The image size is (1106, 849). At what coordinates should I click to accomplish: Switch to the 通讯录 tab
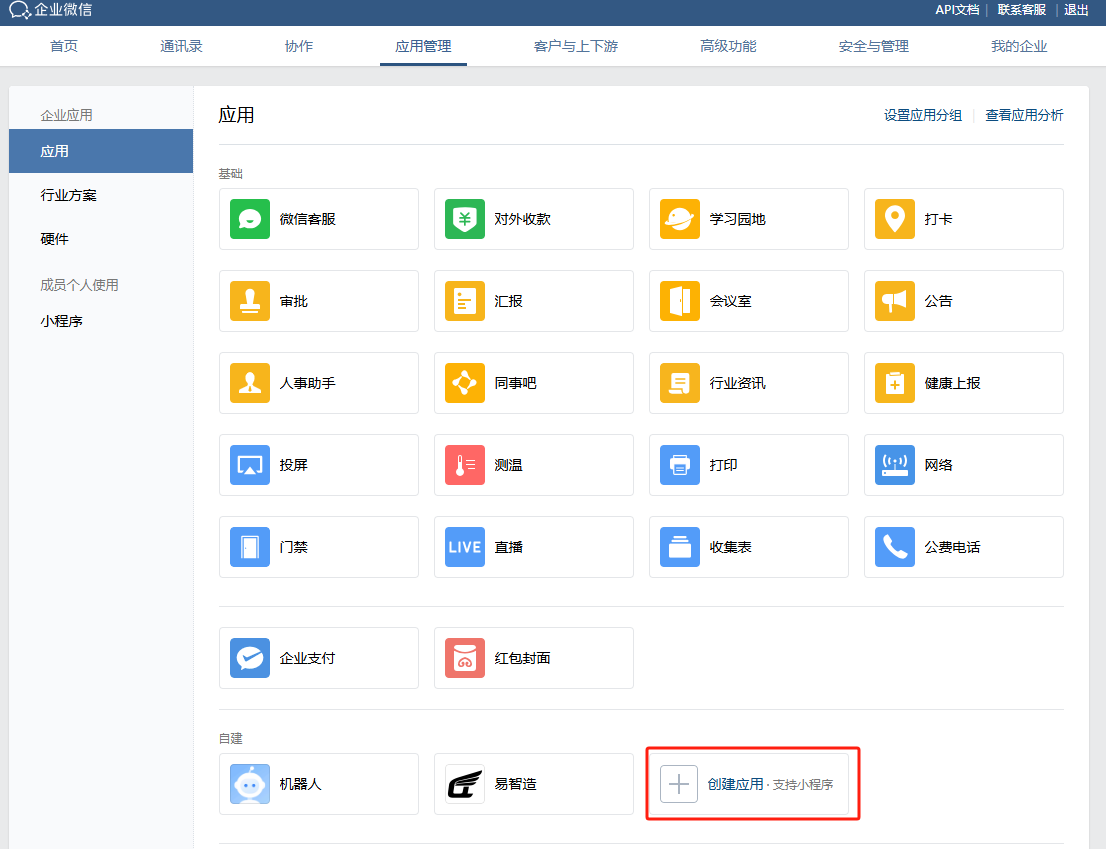point(181,47)
